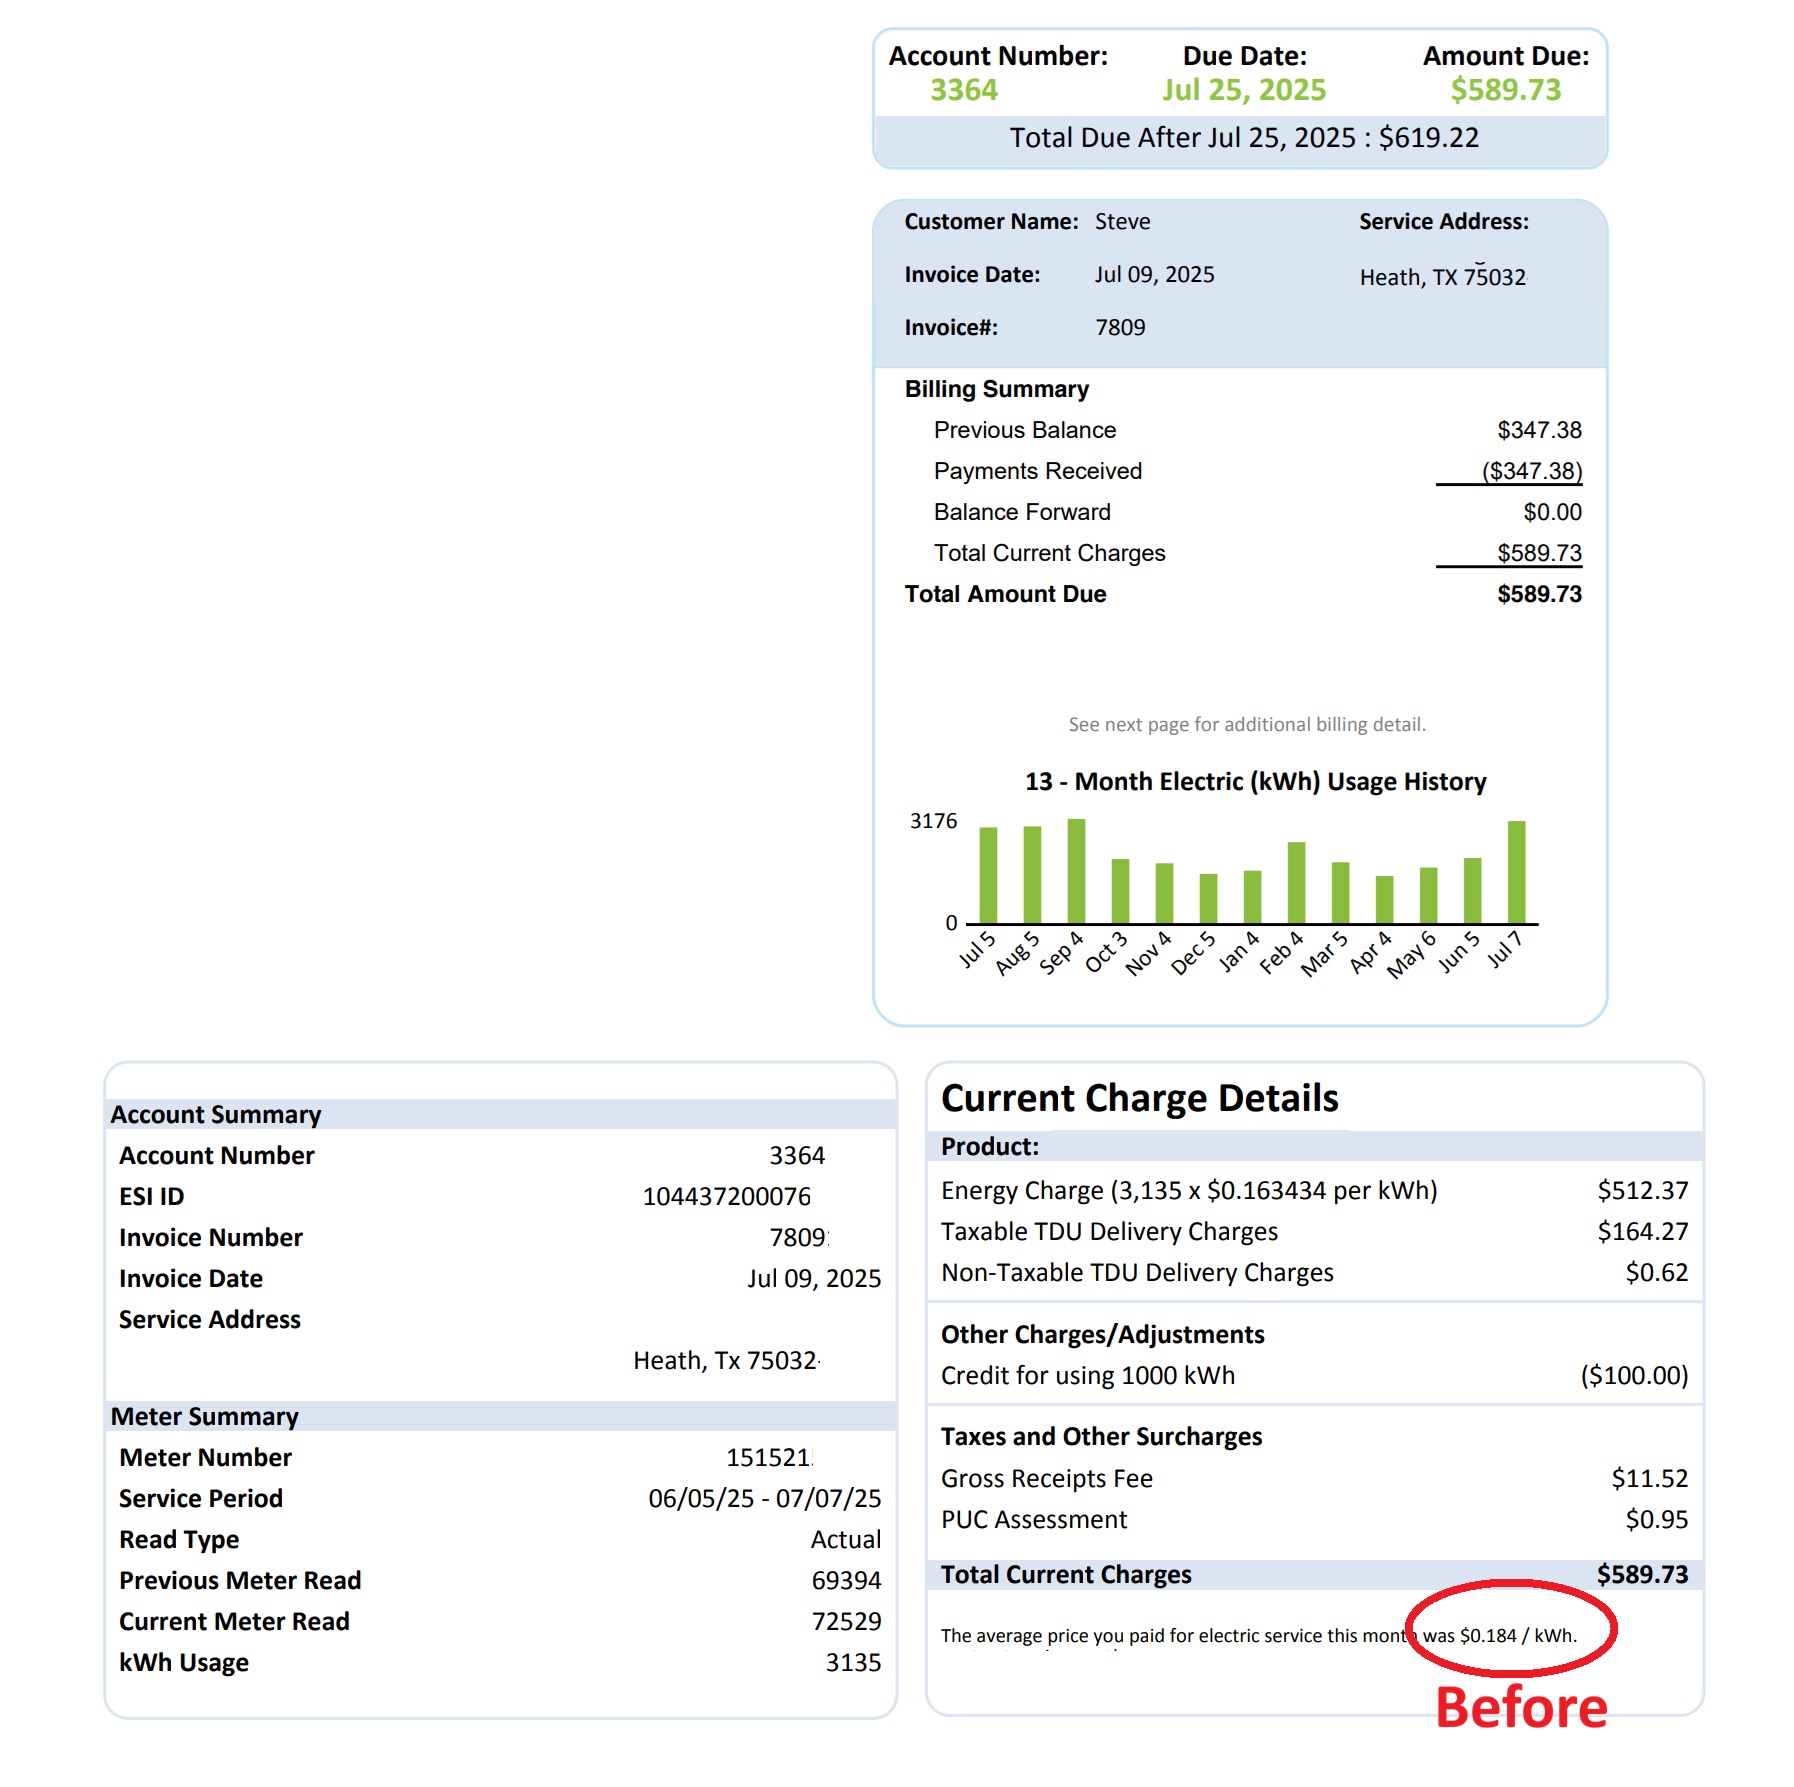This screenshot has width=1794, height=1787.
Task: Click the Amount Due value $589.73 in header
Action: pos(1505,90)
